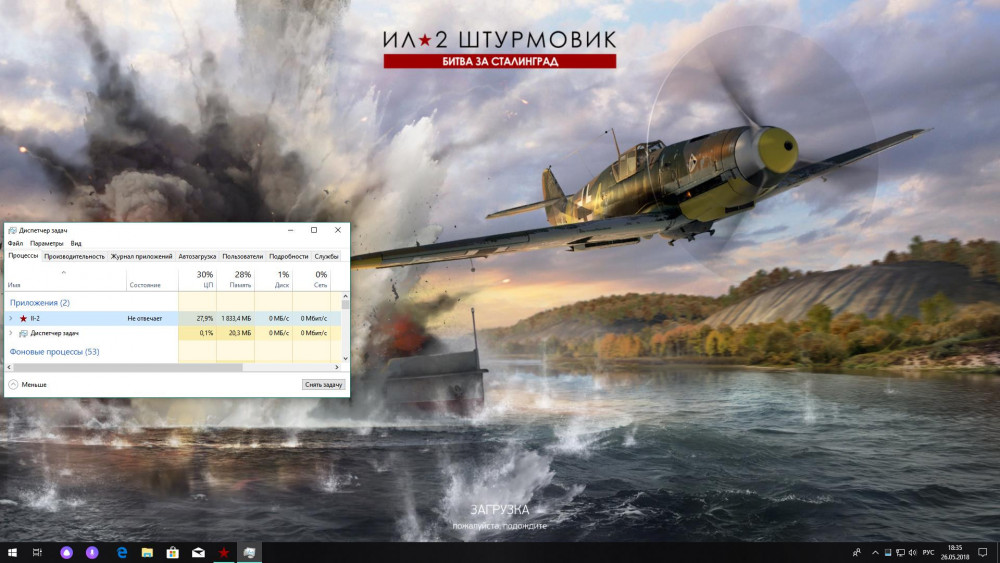The width and height of the screenshot is (1000, 563).
Task: Open File Explorer from the taskbar
Action: [147, 552]
